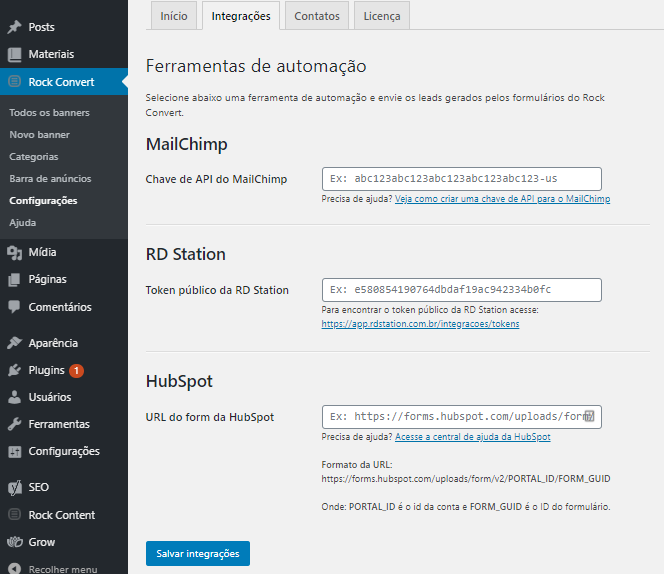Click the Plugins update badge showing 1
The image size is (664, 574).
pos(76,371)
